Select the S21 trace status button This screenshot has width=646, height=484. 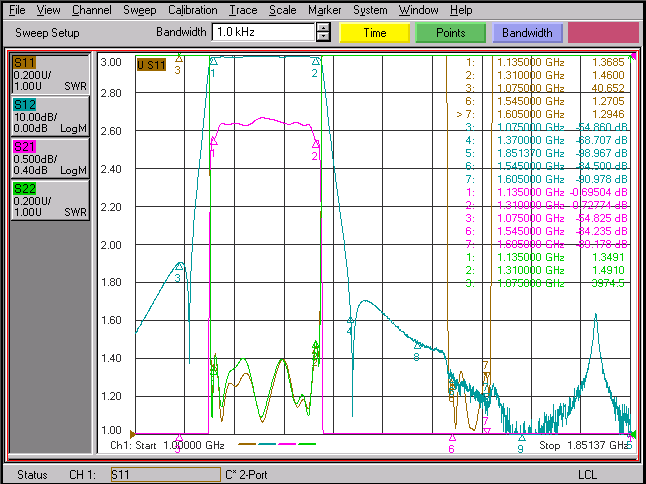(50, 159)
